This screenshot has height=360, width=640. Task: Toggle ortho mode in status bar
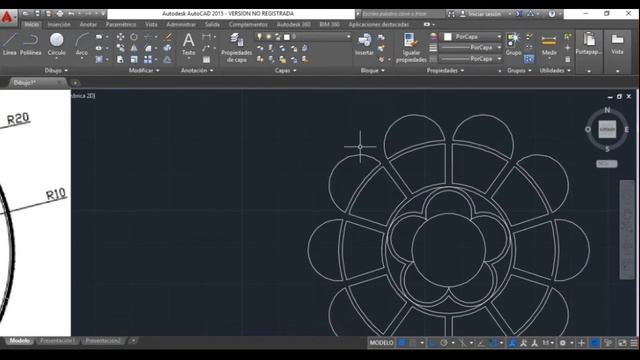[433, 343]
